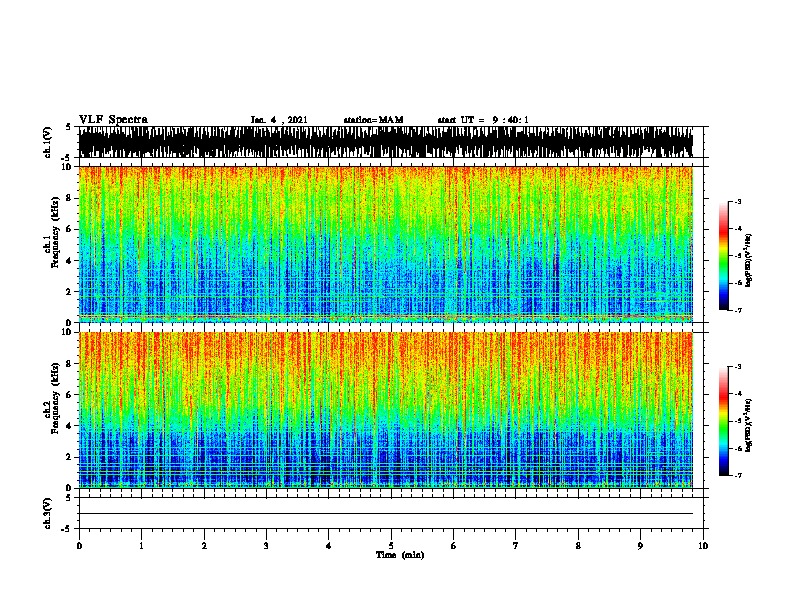Image resolution: width=792 pixels, height=612 pixels.
Task: Click the "VLF Spectra" title text
Action: [x=113, y=120]
